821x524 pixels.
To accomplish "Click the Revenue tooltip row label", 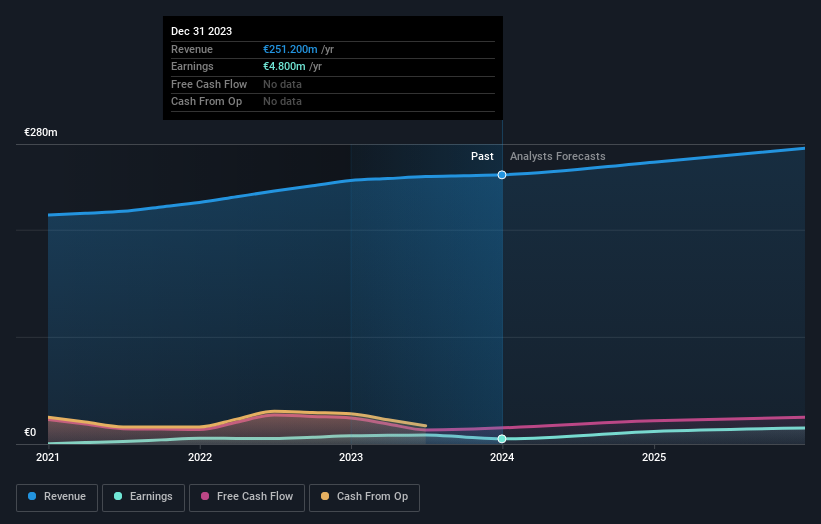I will tap(192, 49).
